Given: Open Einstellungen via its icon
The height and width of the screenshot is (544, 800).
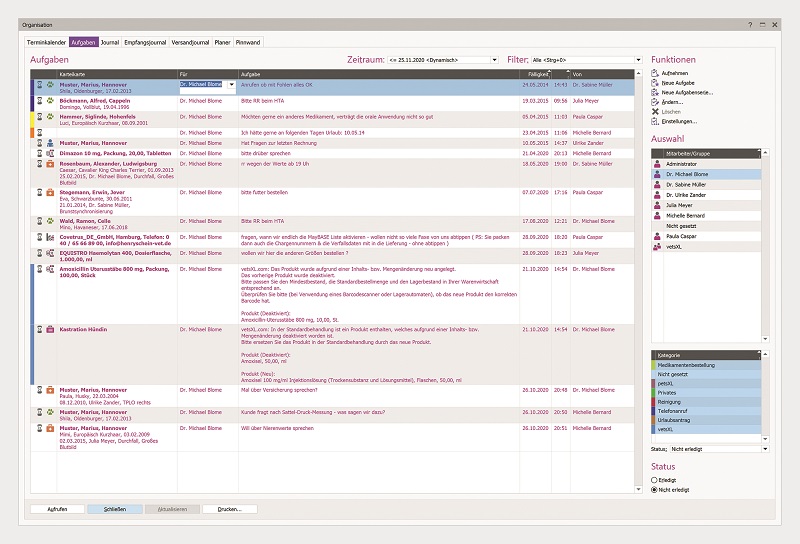Looking at the screenshot, I should click(655, 121).
